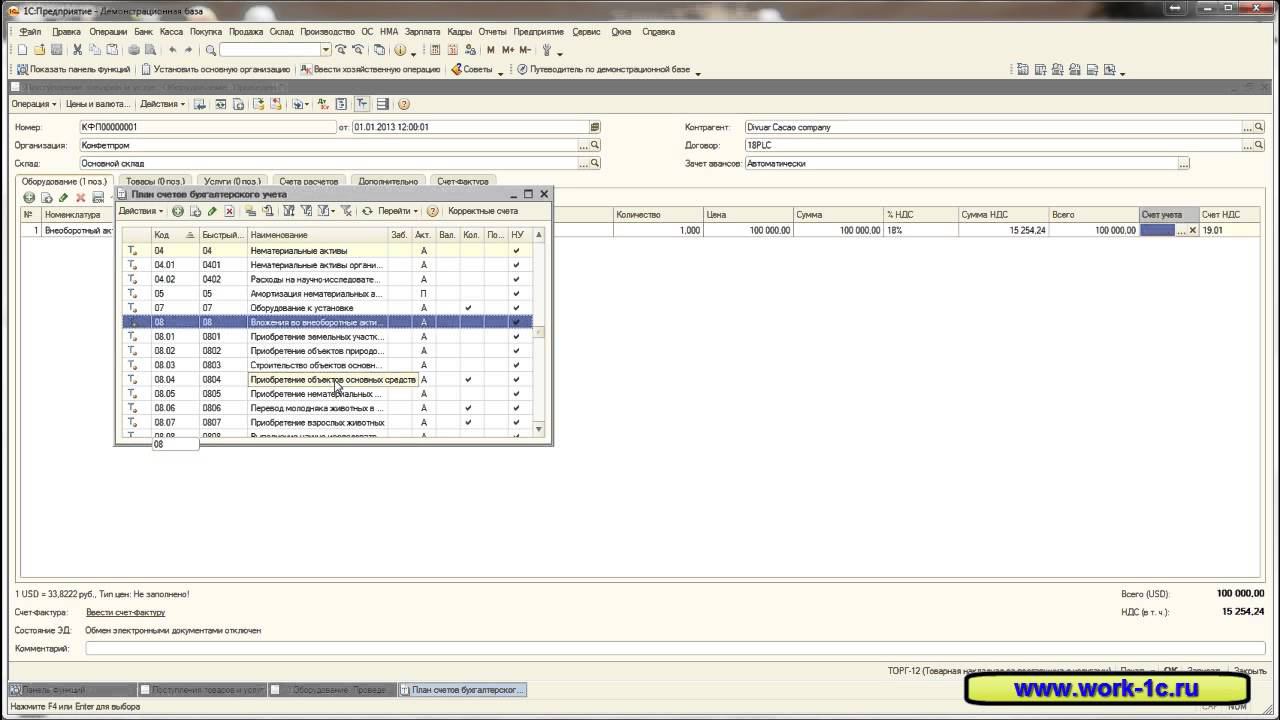Open the selection ellipsis for Зачет авансов

[1184, 163]
